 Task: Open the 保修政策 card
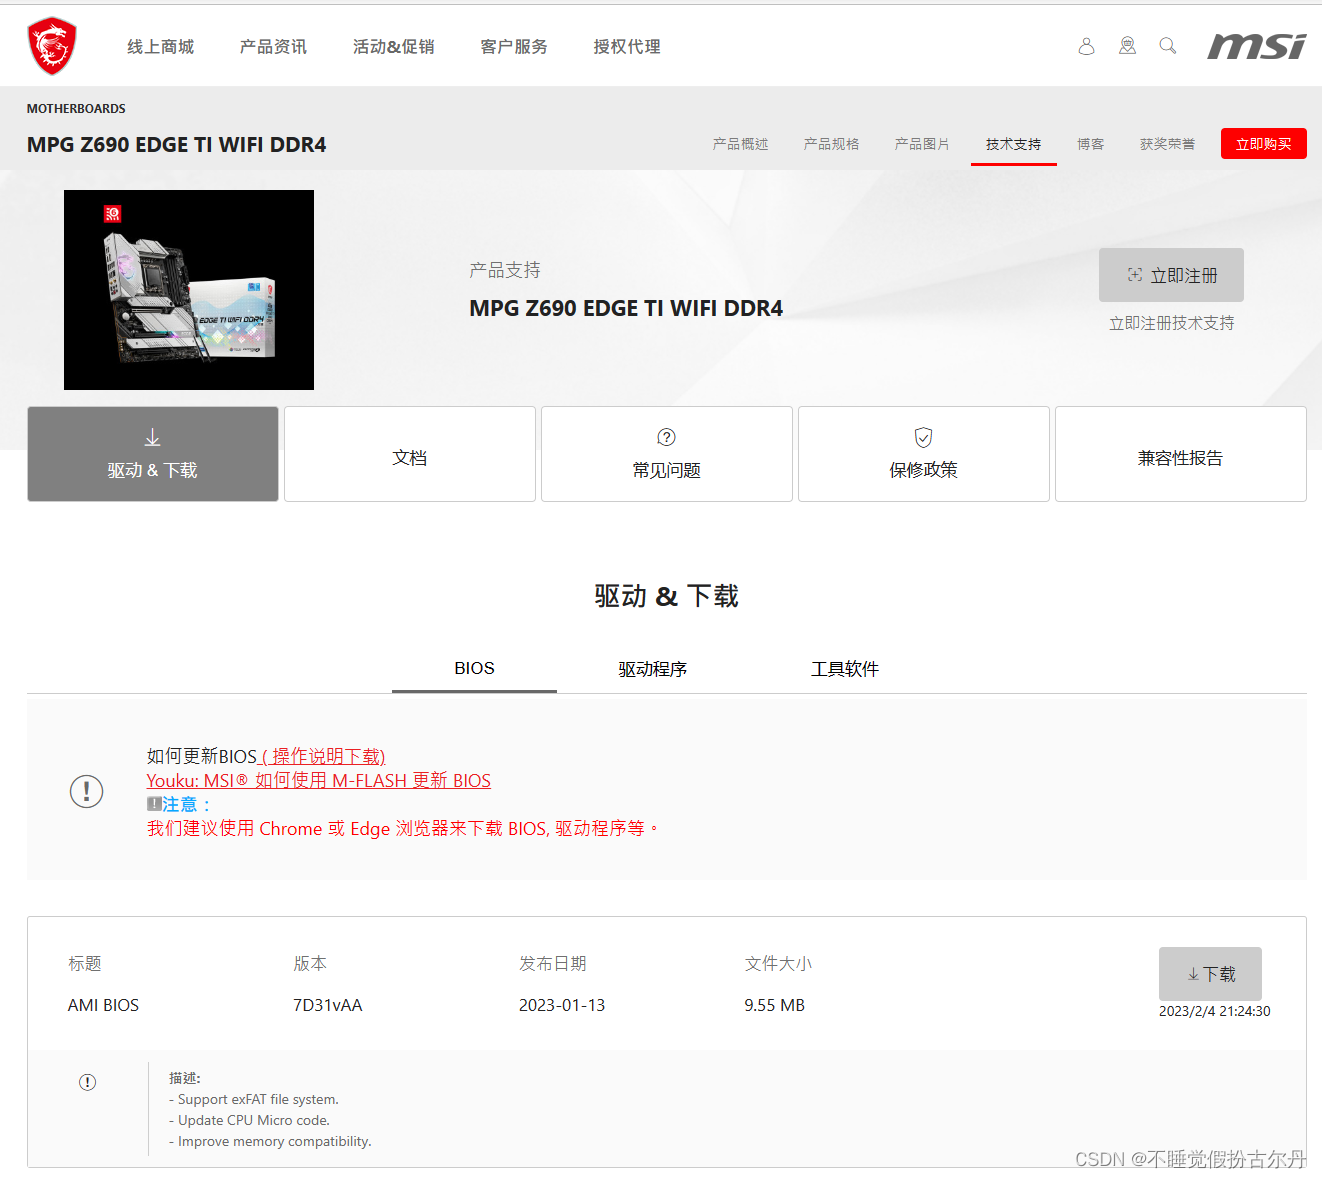(924, 454)
